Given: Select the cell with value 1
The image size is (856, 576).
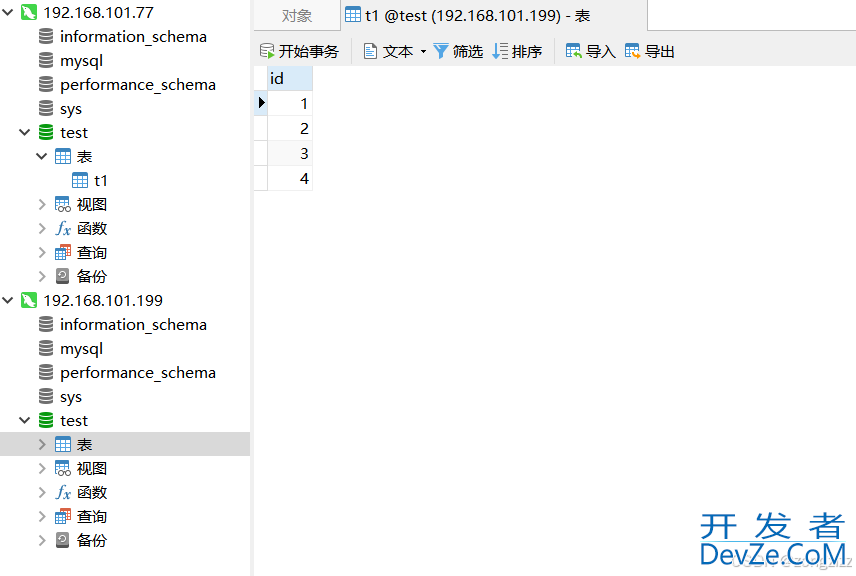Looking at the screenshot, I should click(x=290, y=103).
